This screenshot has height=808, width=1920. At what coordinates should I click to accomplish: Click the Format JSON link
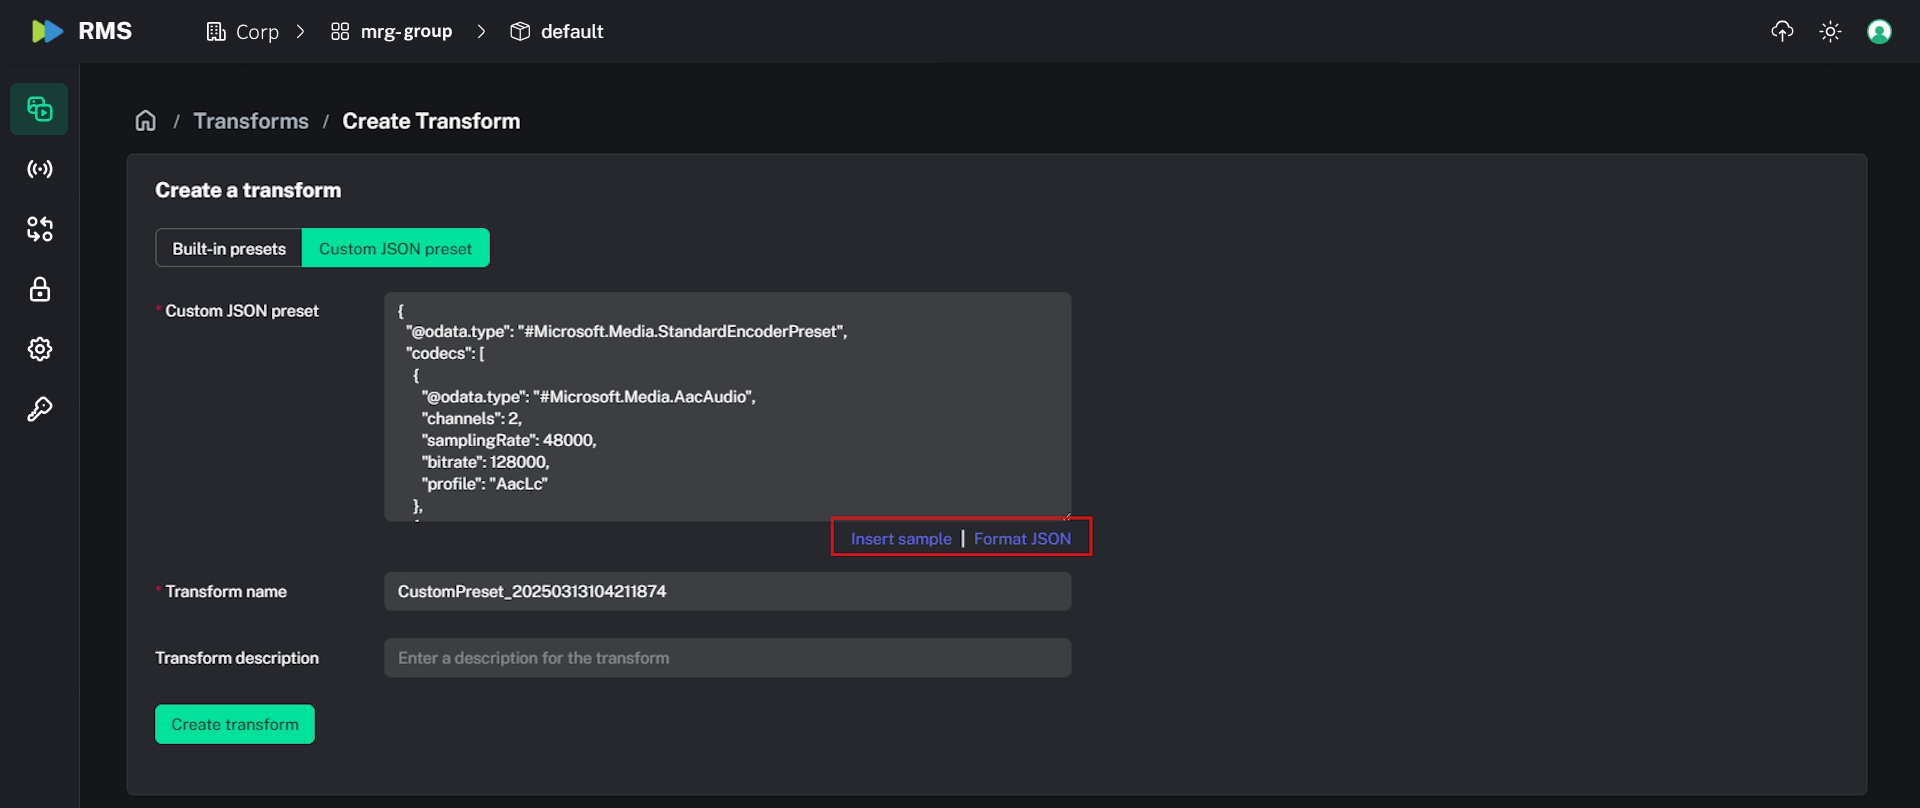(1022, 538)
